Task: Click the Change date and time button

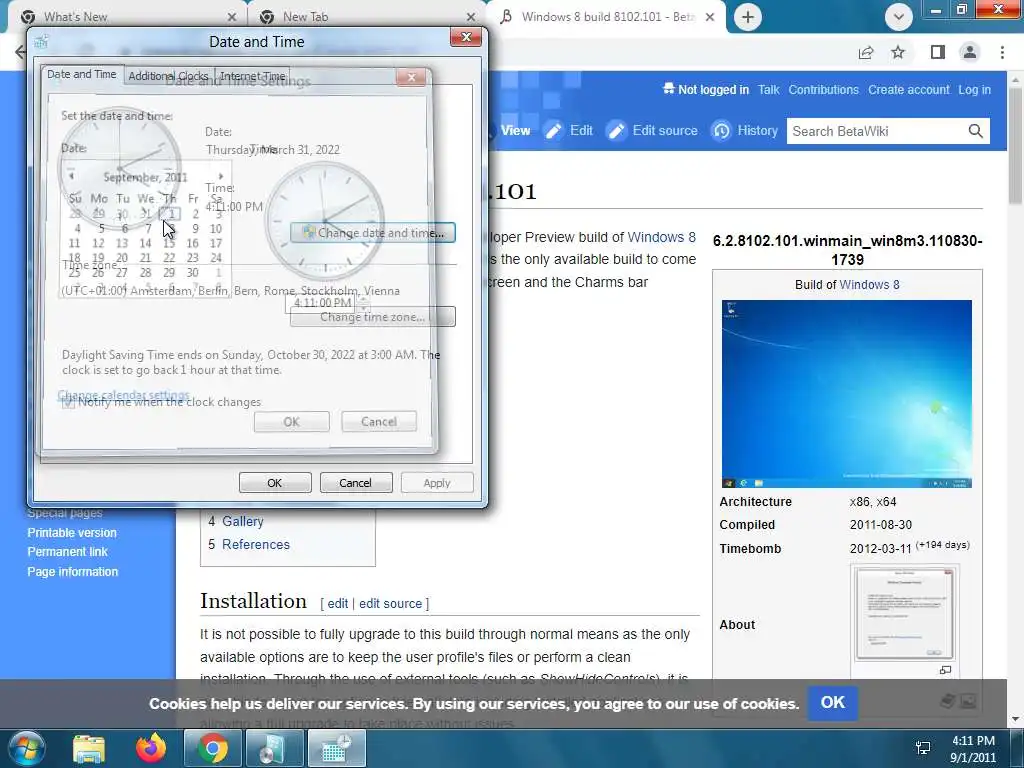Action: pyautogui.click(x=373, y=233)
